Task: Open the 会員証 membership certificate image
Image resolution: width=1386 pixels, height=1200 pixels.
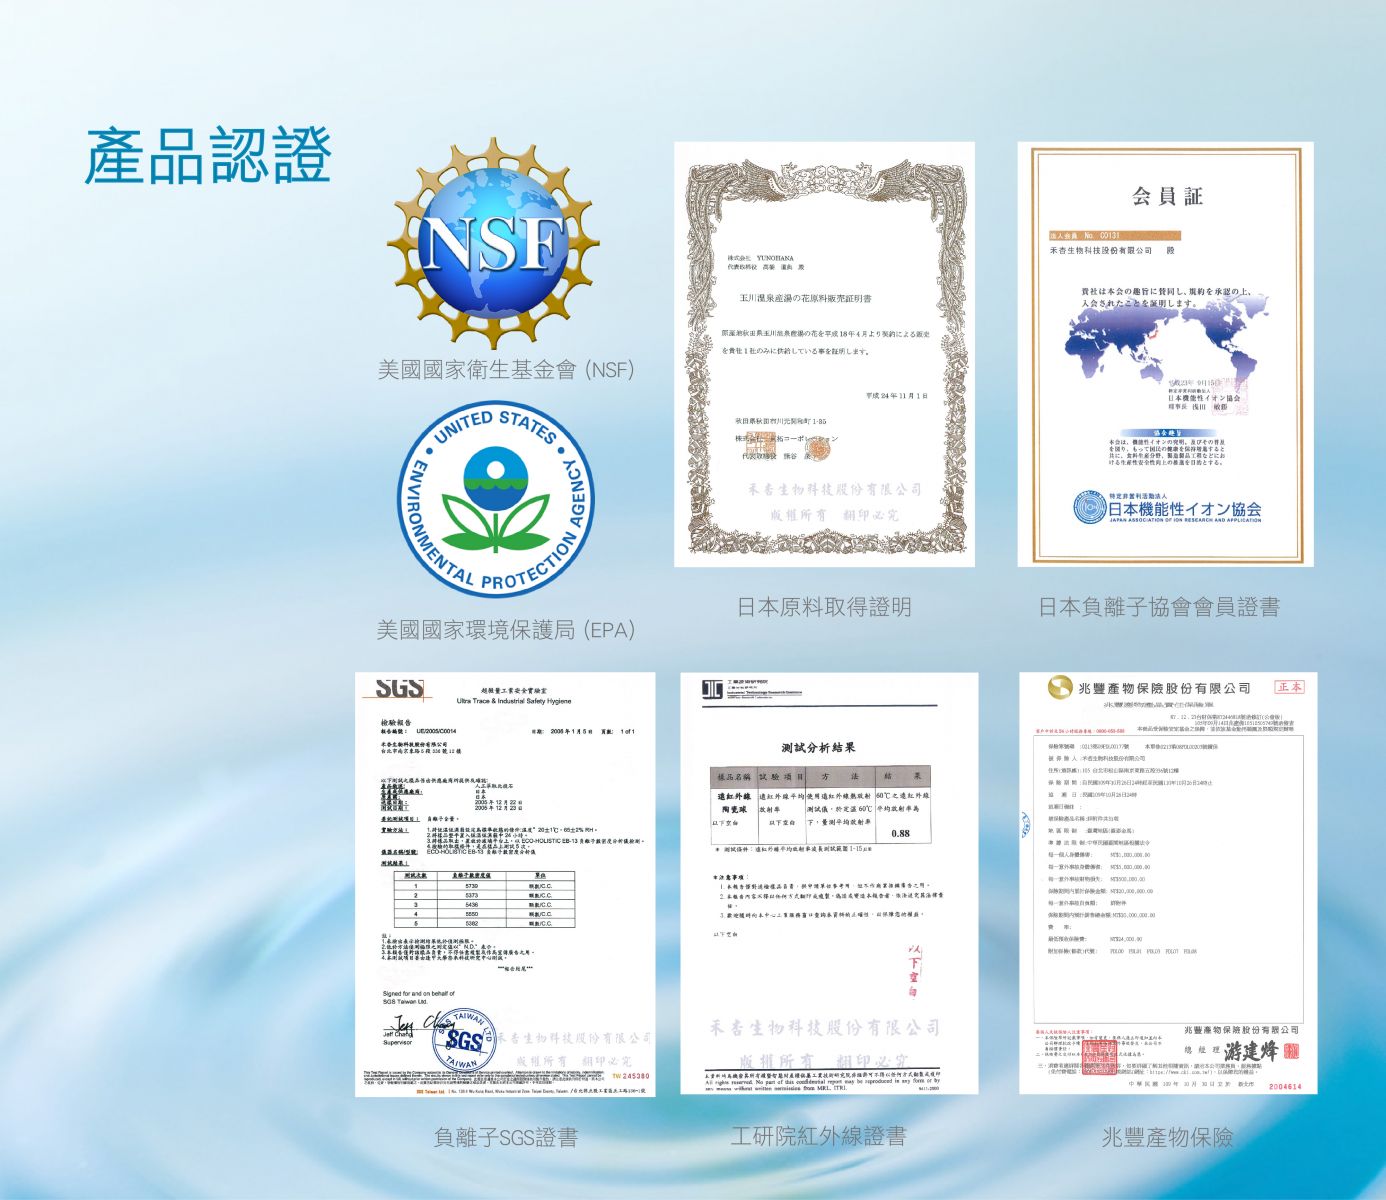Action: [x=1165, y=354]
